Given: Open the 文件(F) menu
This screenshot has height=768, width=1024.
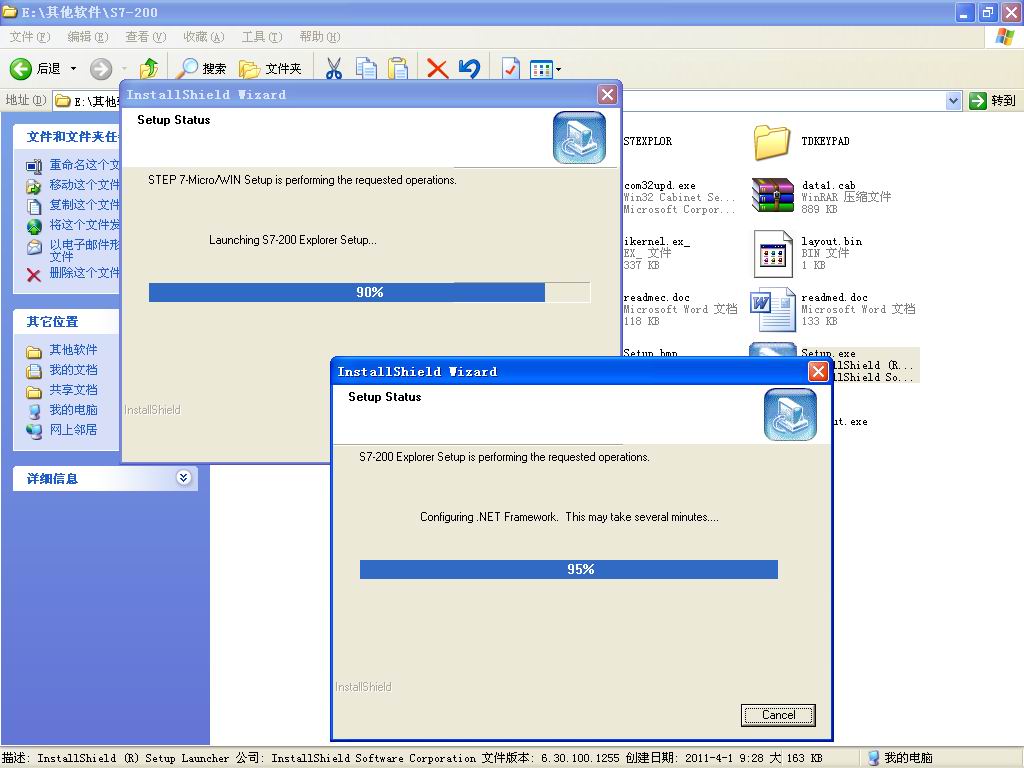Looking at the screenshot, I should [x=29, y=37].
